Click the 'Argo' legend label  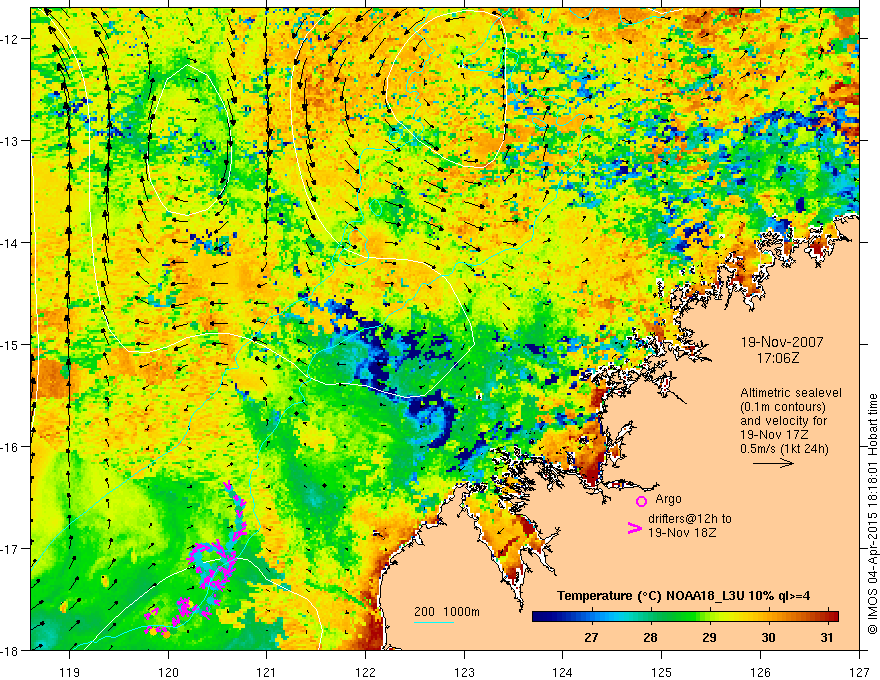click(x=668, y=499)
